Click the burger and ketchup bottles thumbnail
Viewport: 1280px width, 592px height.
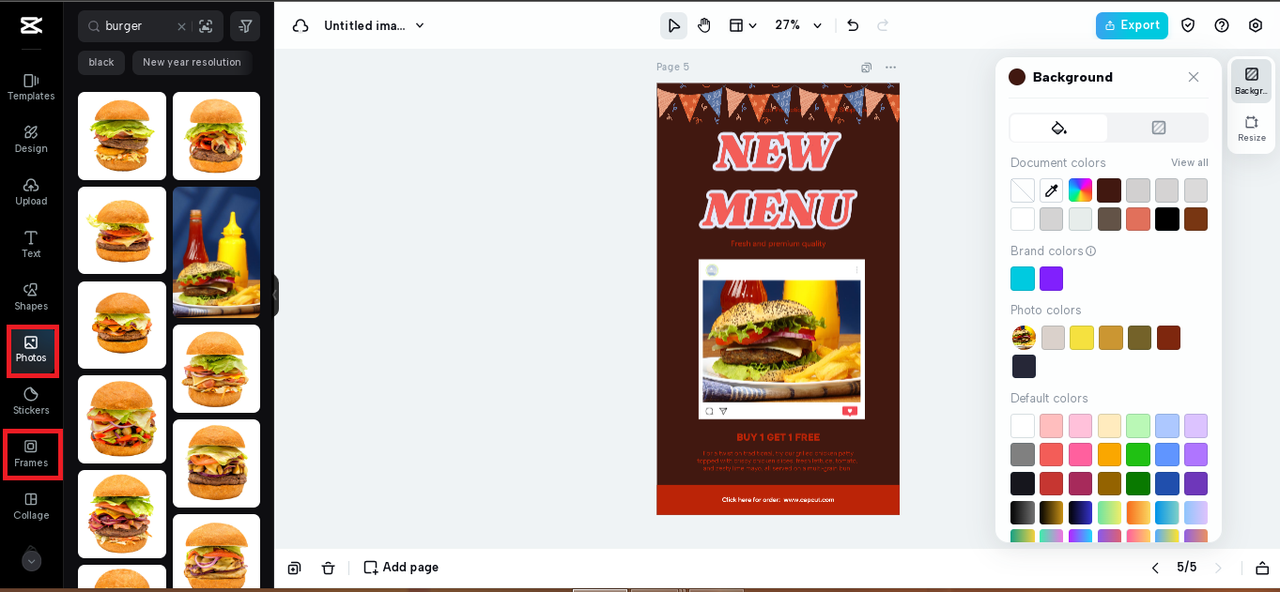click(x=216, y=252)
